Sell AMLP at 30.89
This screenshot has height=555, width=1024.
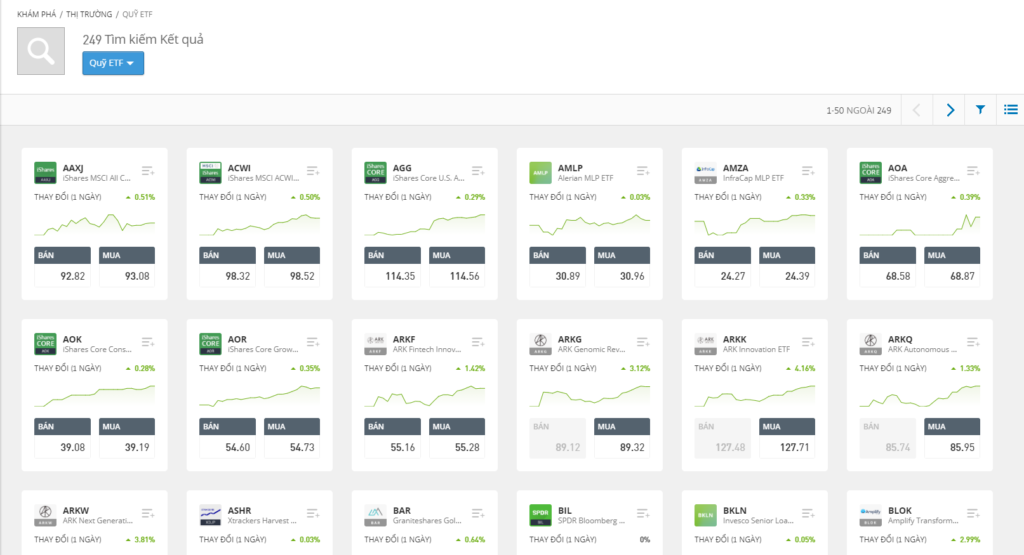[557, 267]
